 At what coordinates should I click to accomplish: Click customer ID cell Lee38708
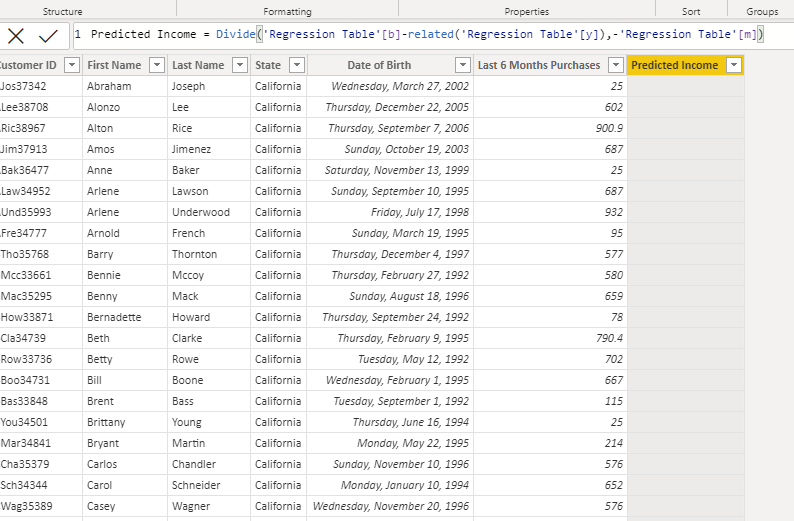(24, 107)
